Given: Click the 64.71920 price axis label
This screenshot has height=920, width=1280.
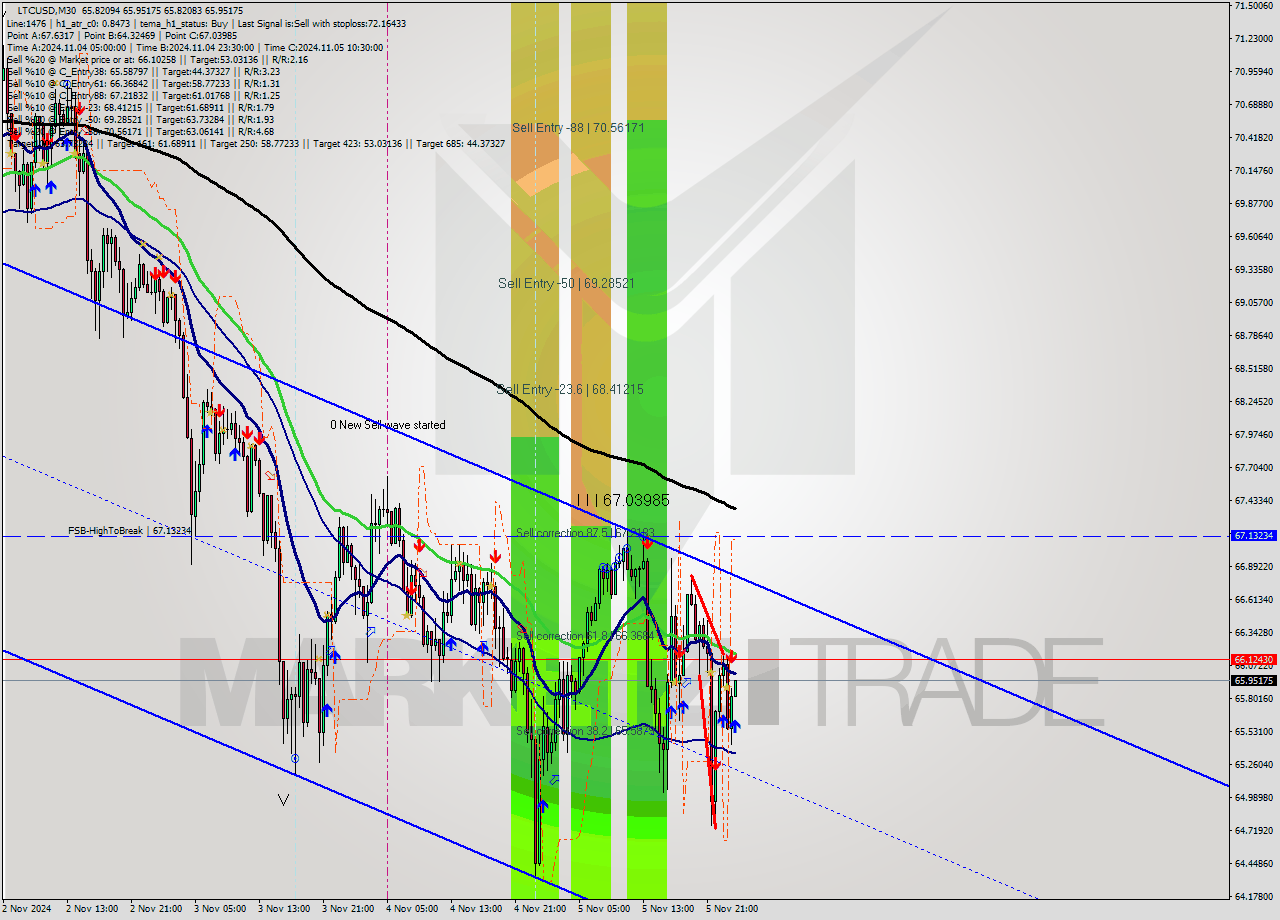Looking at the screenshot, I should pyautogui.click(x=1254, y=830).
